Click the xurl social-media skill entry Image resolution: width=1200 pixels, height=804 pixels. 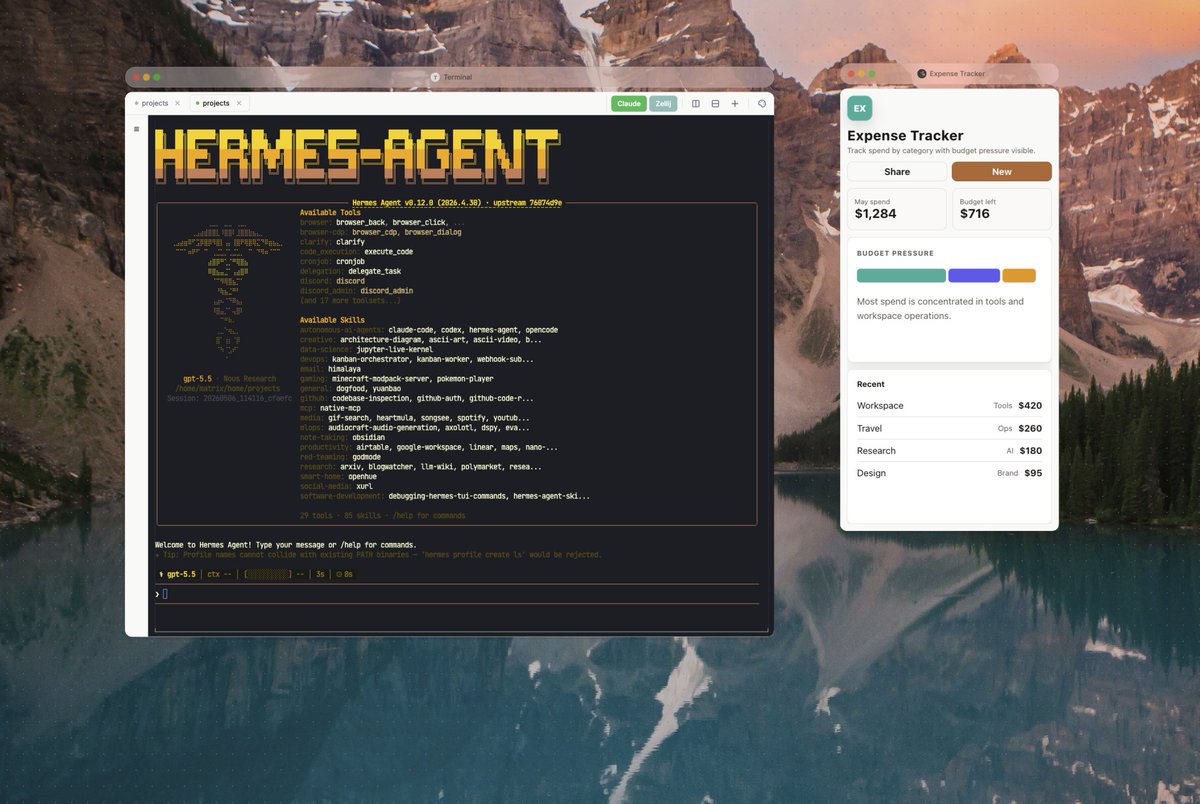coord(364,486)
